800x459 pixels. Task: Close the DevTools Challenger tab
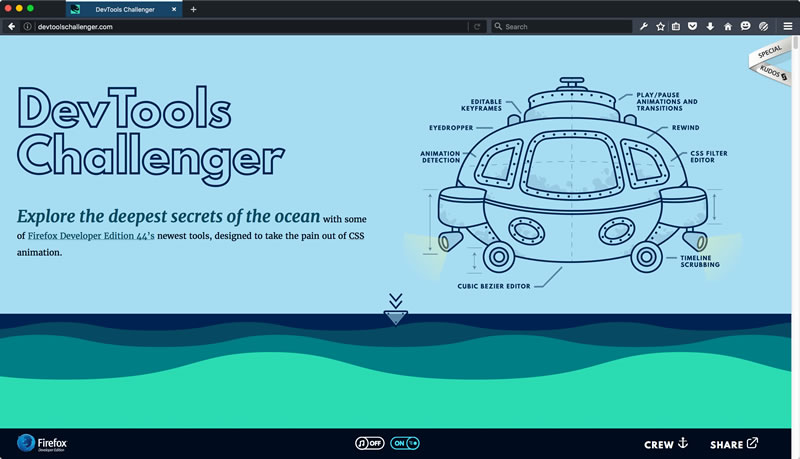[x=174, y=9]
